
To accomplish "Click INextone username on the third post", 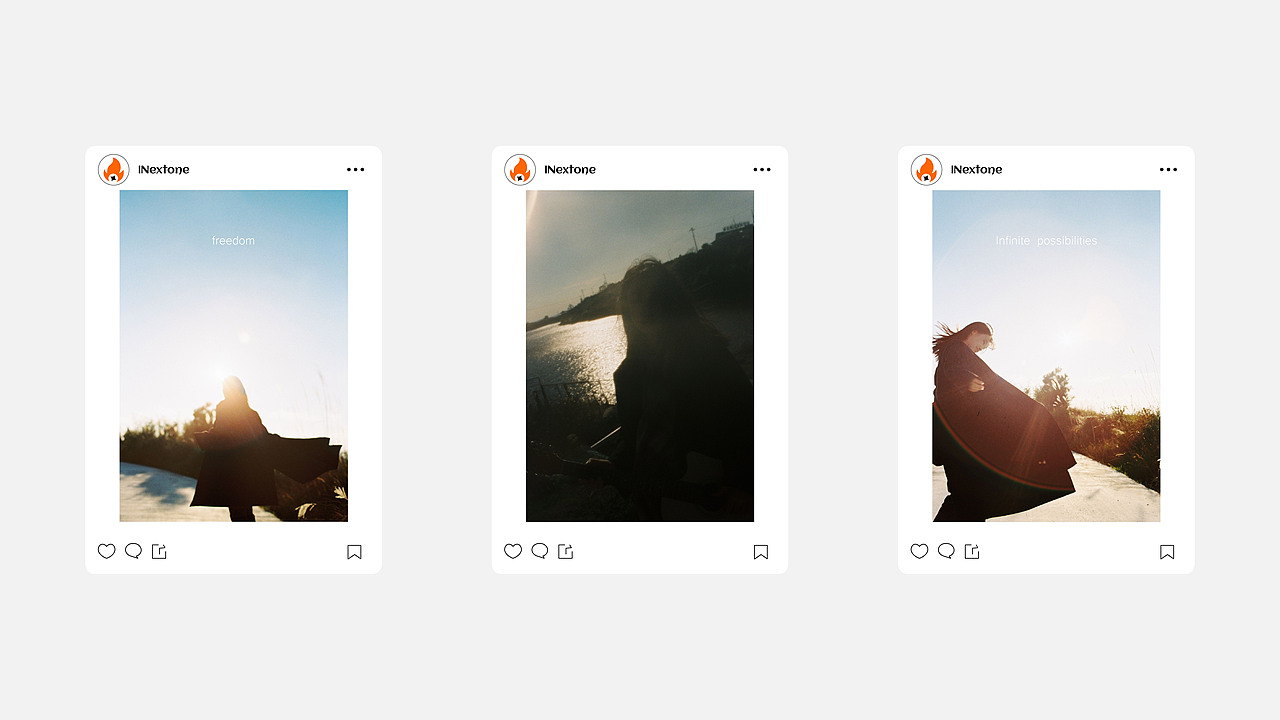I will click(x=977, y=170).
